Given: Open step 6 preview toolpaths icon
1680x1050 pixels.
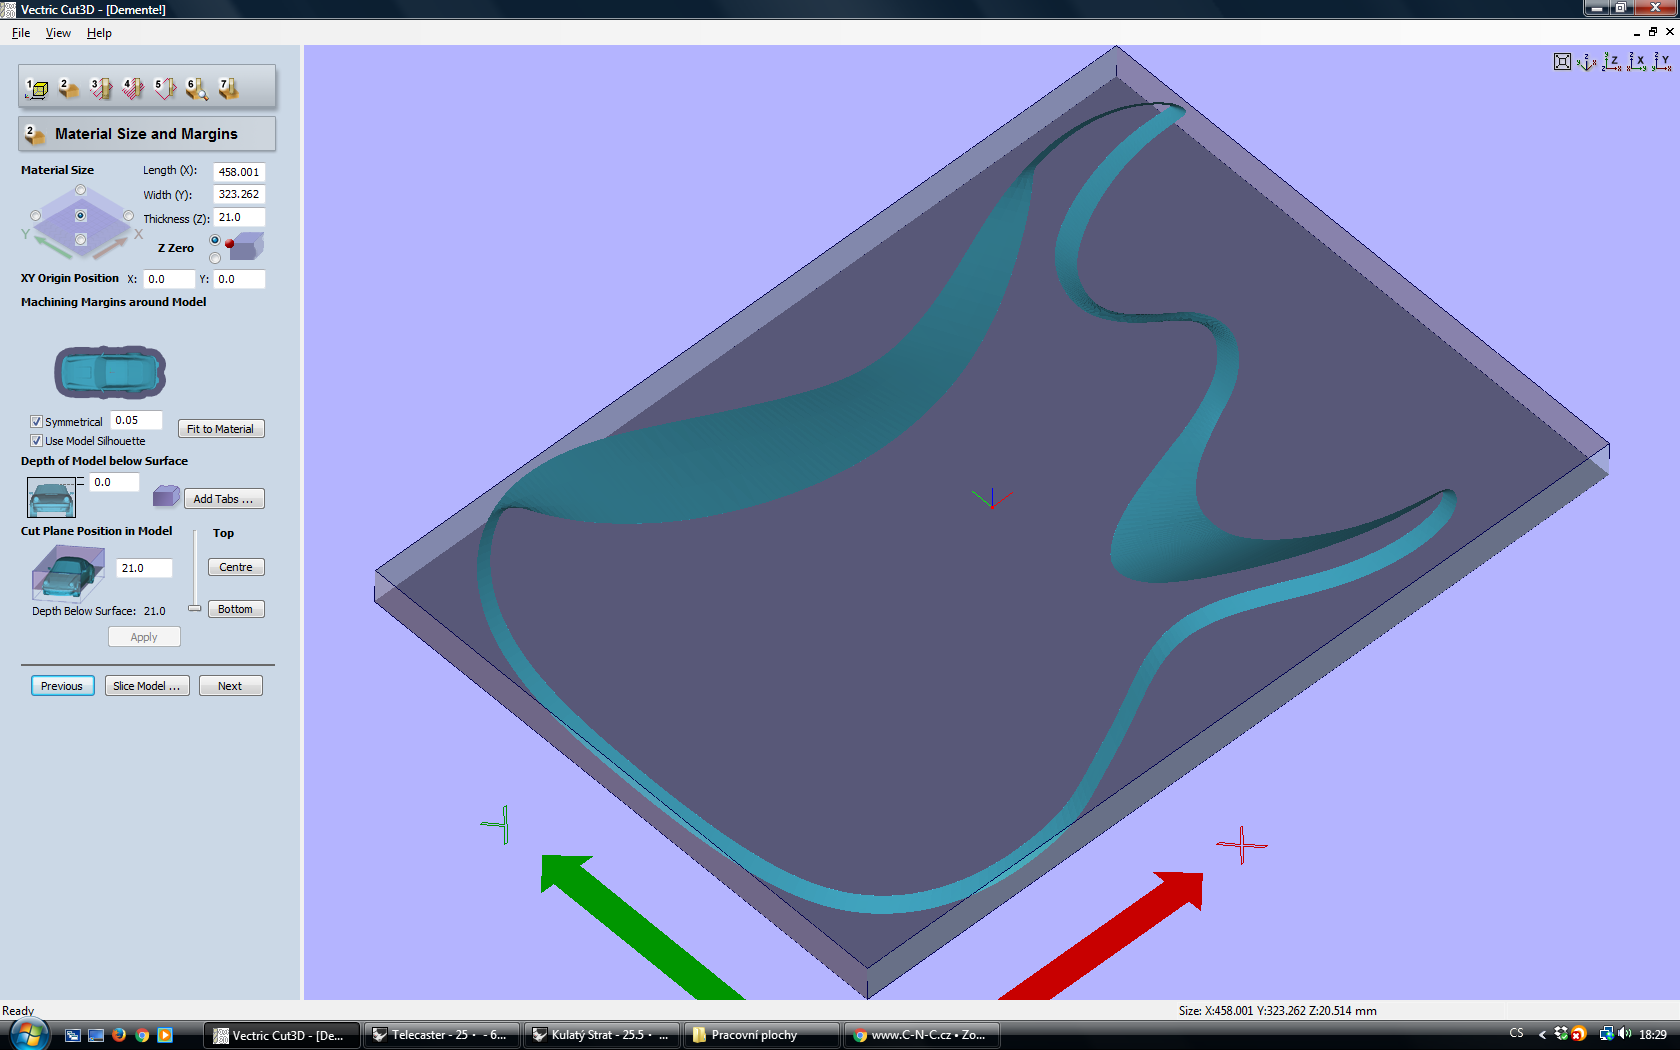Looking at the screenshot, I should click(197, 89).
